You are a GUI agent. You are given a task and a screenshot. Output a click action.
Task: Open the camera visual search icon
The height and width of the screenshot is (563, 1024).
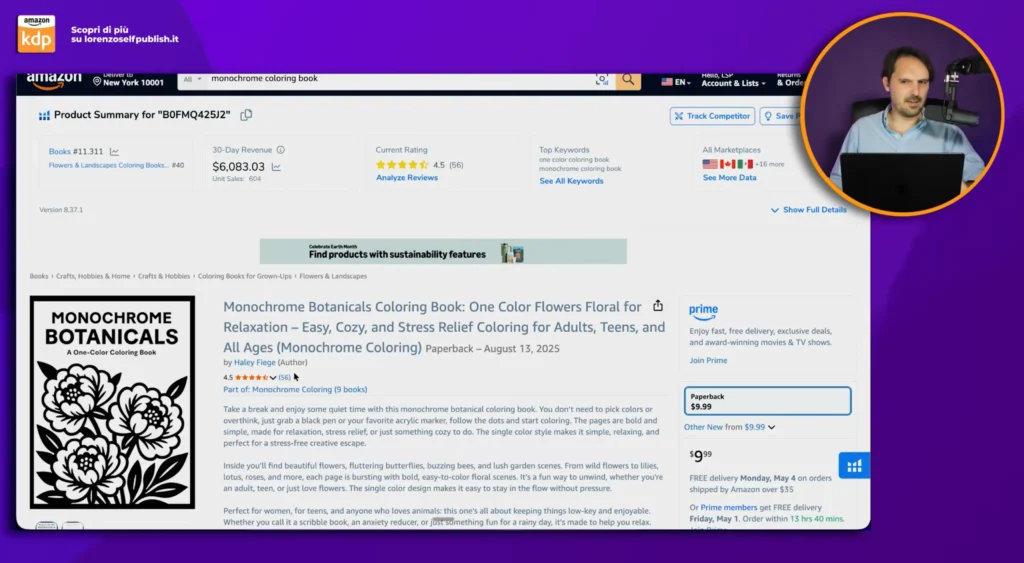point(601,80)
